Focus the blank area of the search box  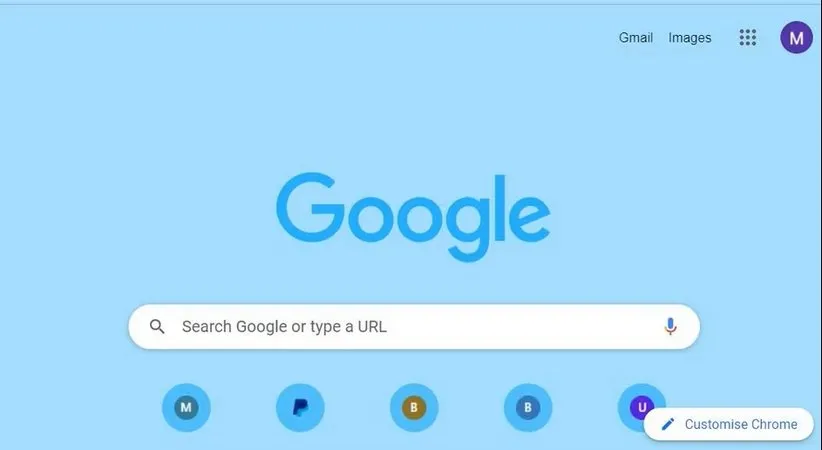[x=524, y=326]
